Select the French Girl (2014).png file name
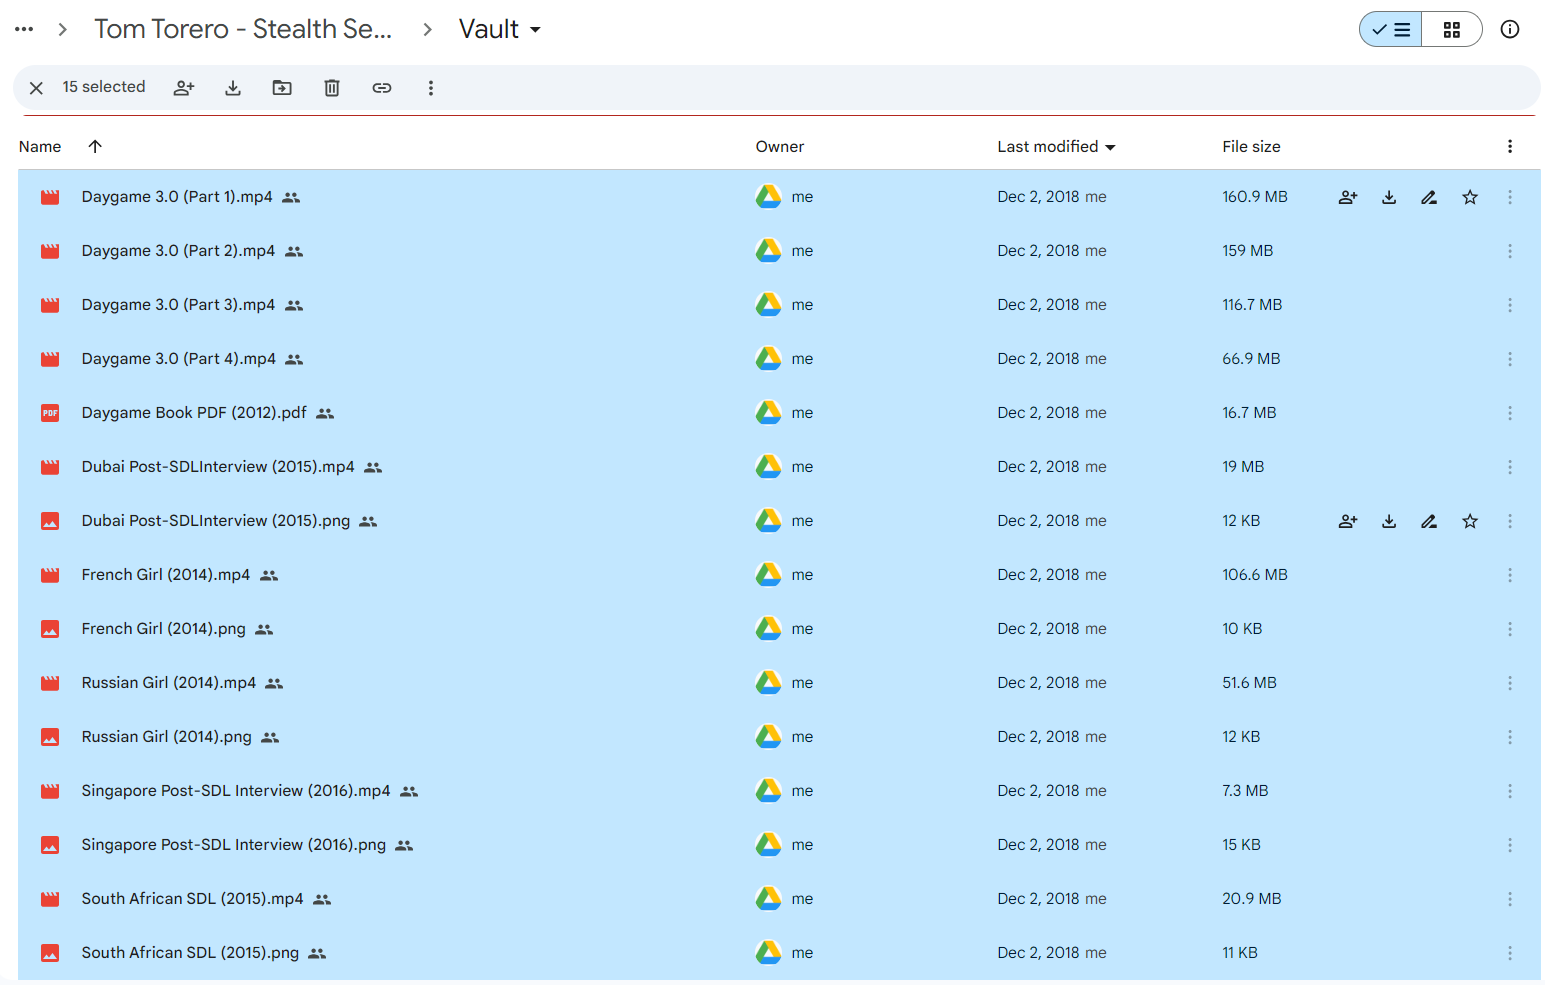This screenshot has width=1545, height=985. pos(163,629)
